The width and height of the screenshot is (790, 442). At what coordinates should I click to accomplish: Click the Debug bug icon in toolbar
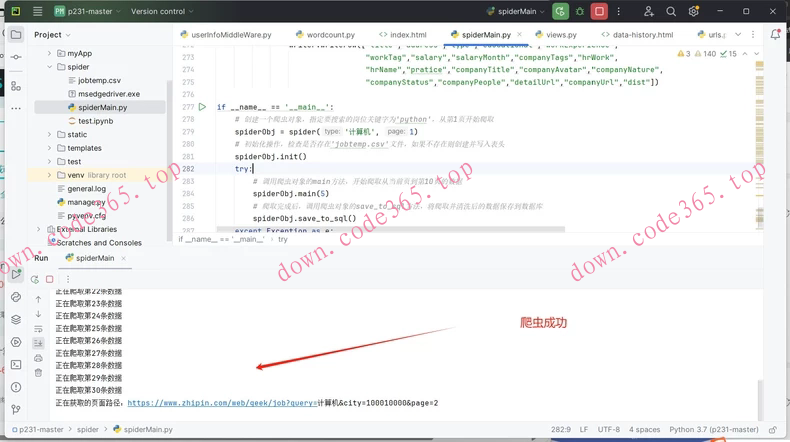tap(579, 12)
